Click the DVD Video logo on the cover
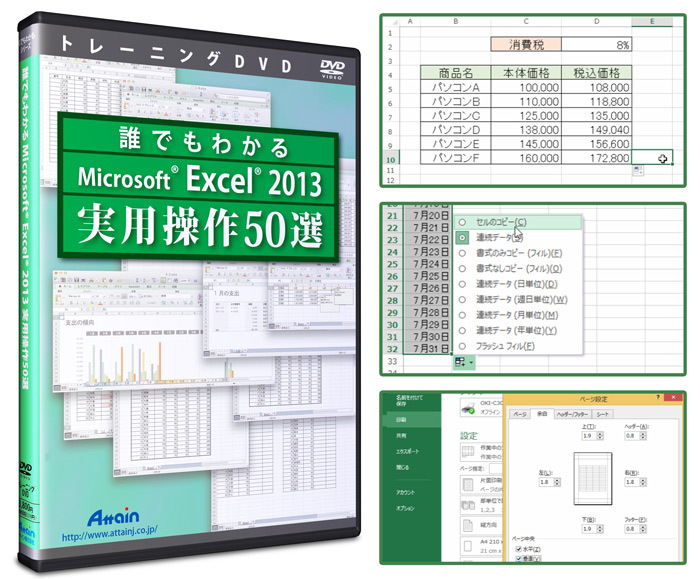 pos(332,69)
